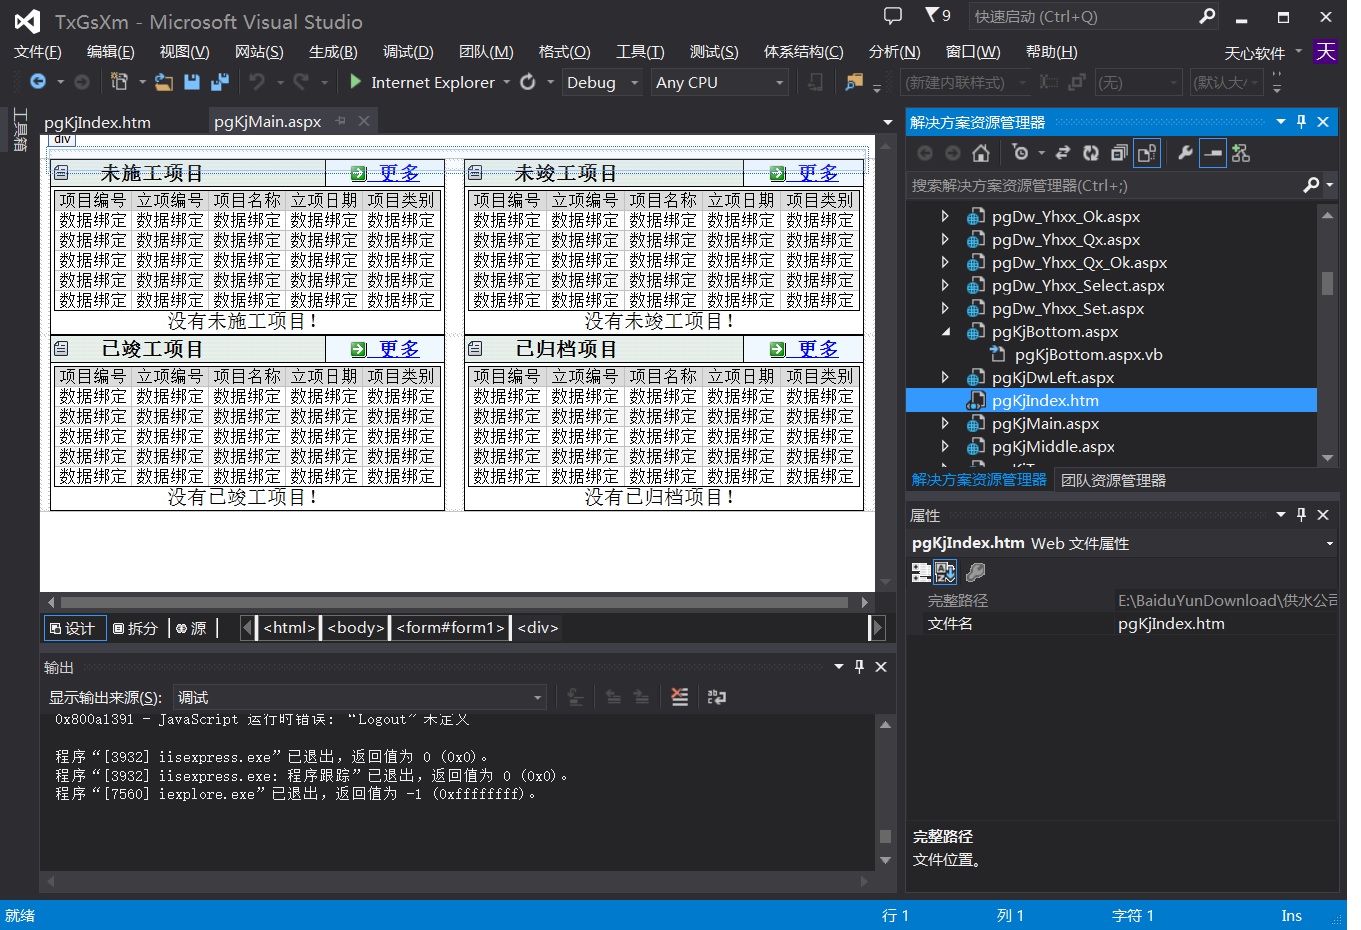
Task: Open the 生成(B) menu
Action: point(333,51)
